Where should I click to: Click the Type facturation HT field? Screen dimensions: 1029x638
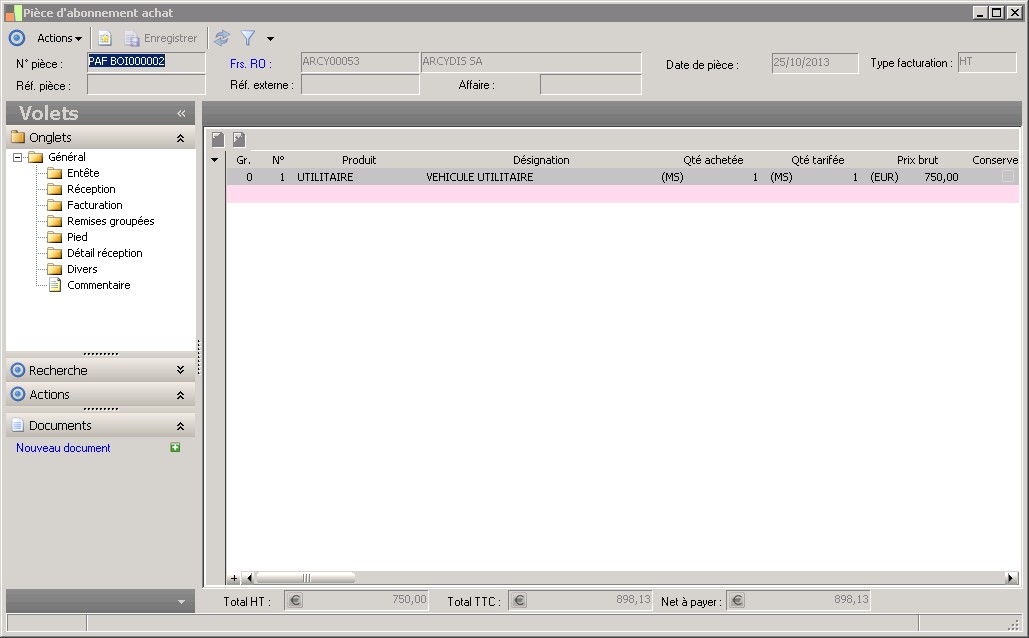tap(986, 62)
